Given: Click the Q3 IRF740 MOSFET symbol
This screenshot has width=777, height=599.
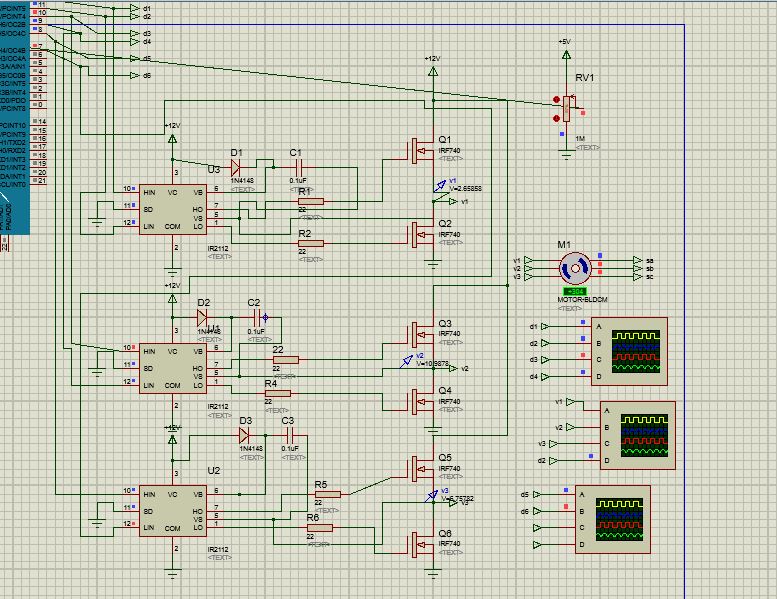Looking at the screenshot, I should [421, 334].
